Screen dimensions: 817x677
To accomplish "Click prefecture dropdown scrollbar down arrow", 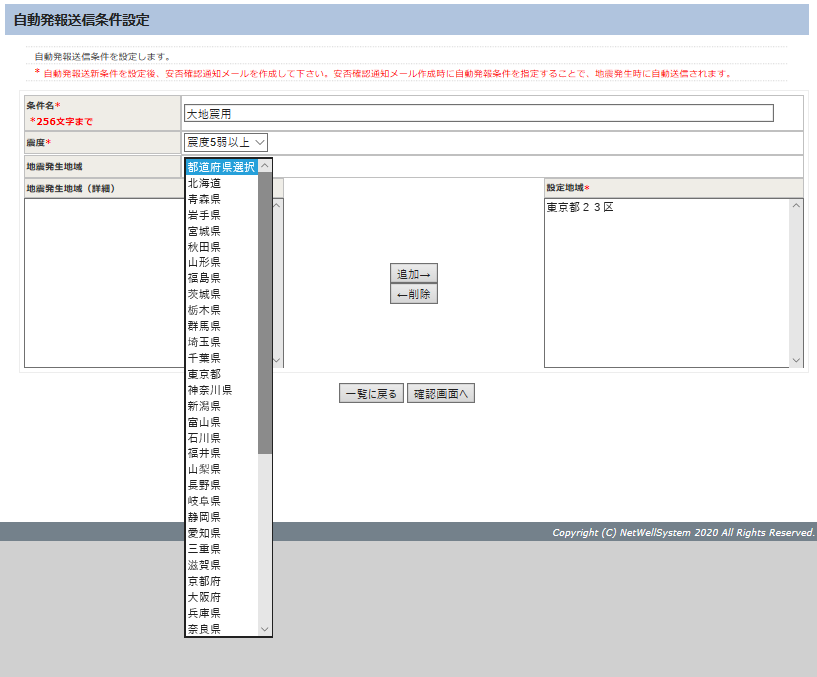I will (x=265, y=629).
